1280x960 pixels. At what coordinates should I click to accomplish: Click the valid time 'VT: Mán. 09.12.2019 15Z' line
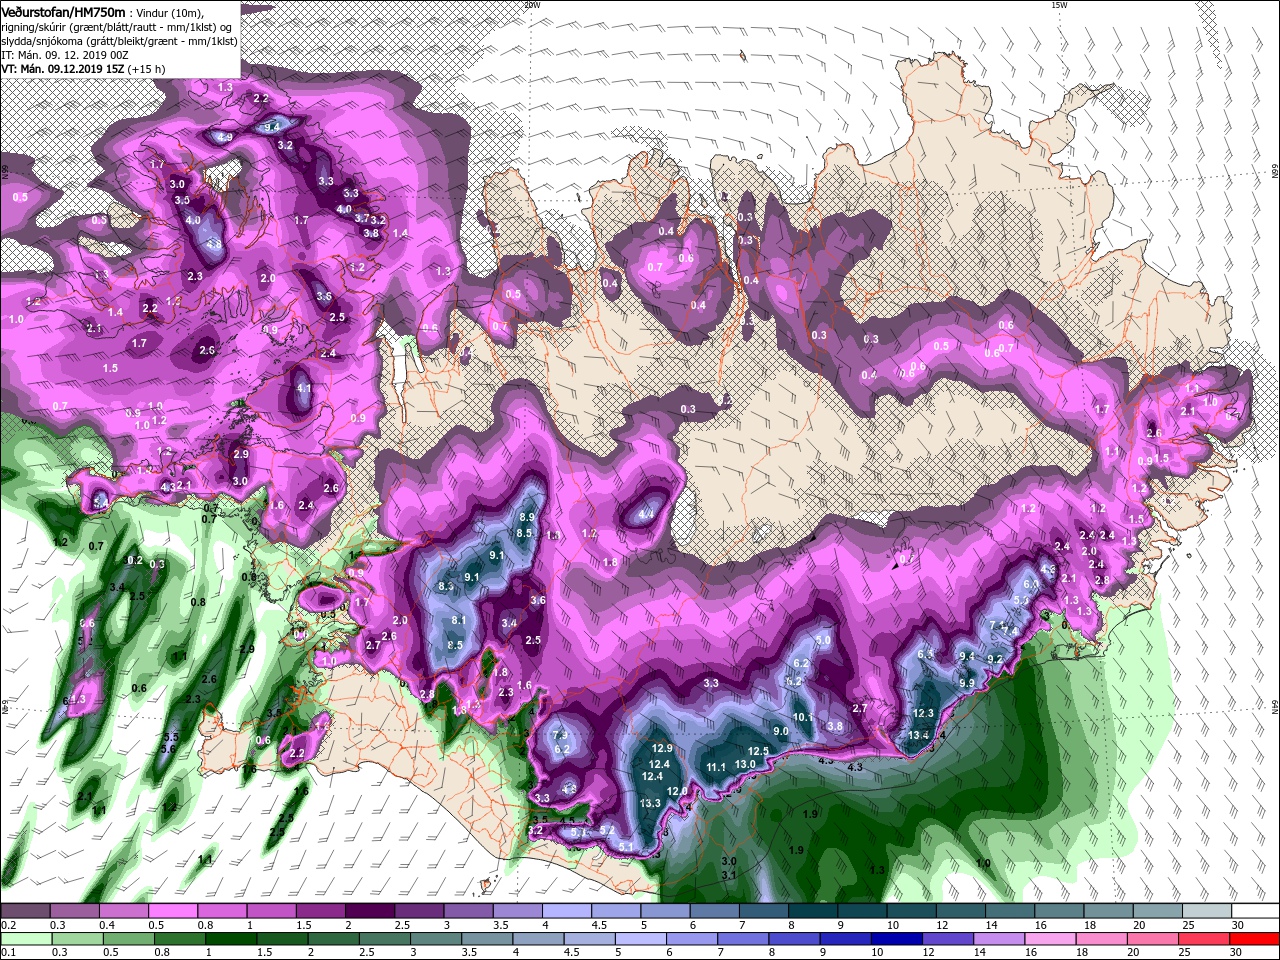(x=64, y=69)
